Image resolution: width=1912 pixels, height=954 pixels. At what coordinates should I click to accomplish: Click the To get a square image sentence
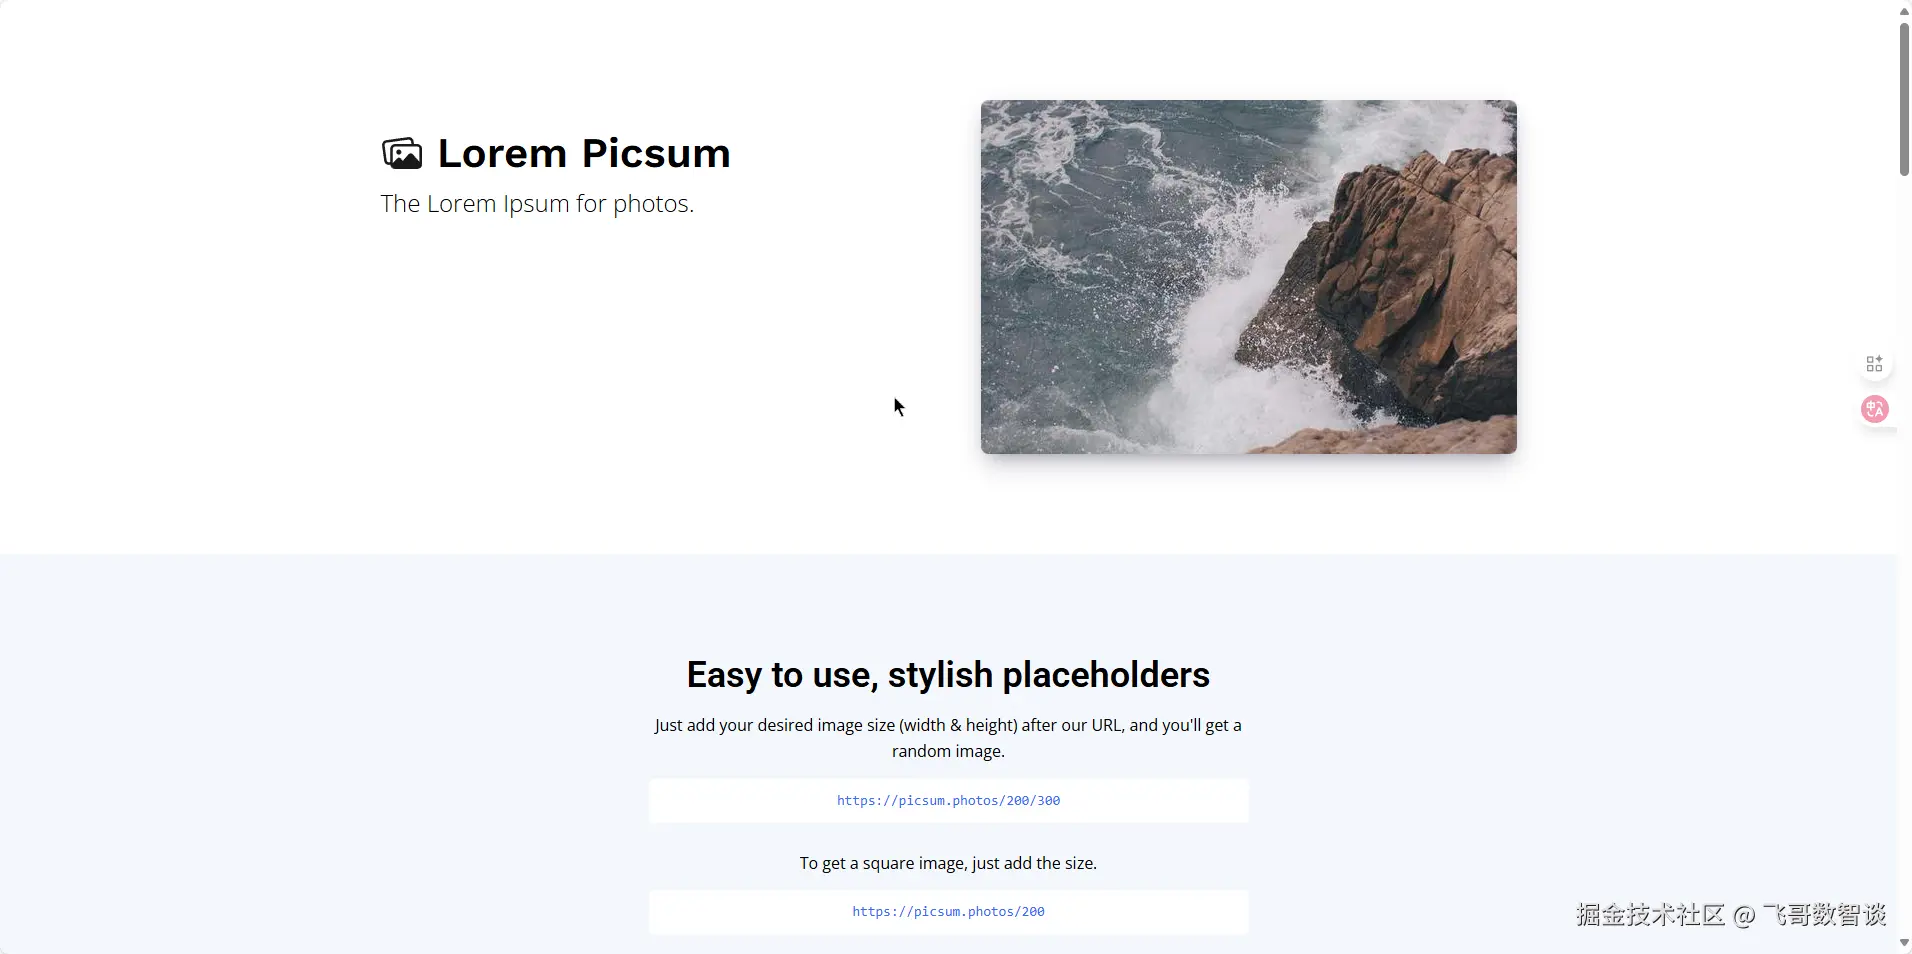click(948, 863)
